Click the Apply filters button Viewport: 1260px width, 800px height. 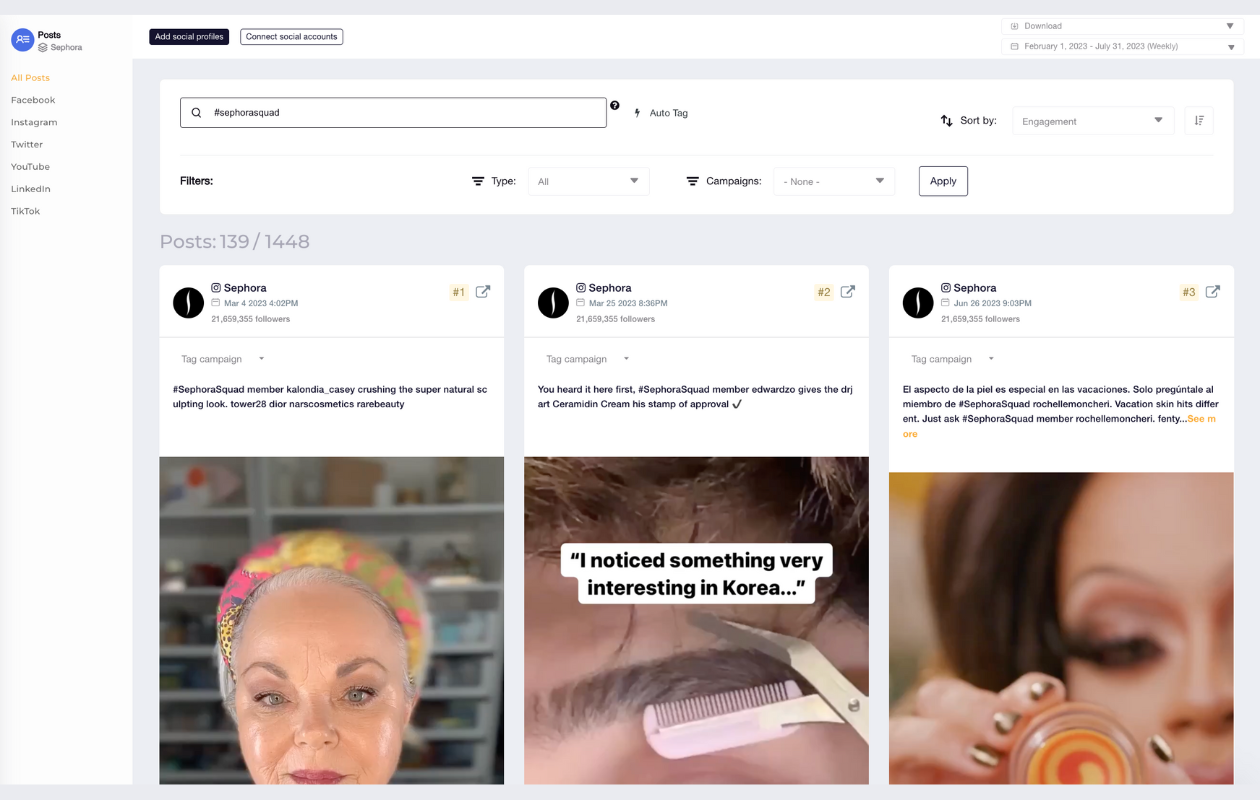tap(943, 181)
